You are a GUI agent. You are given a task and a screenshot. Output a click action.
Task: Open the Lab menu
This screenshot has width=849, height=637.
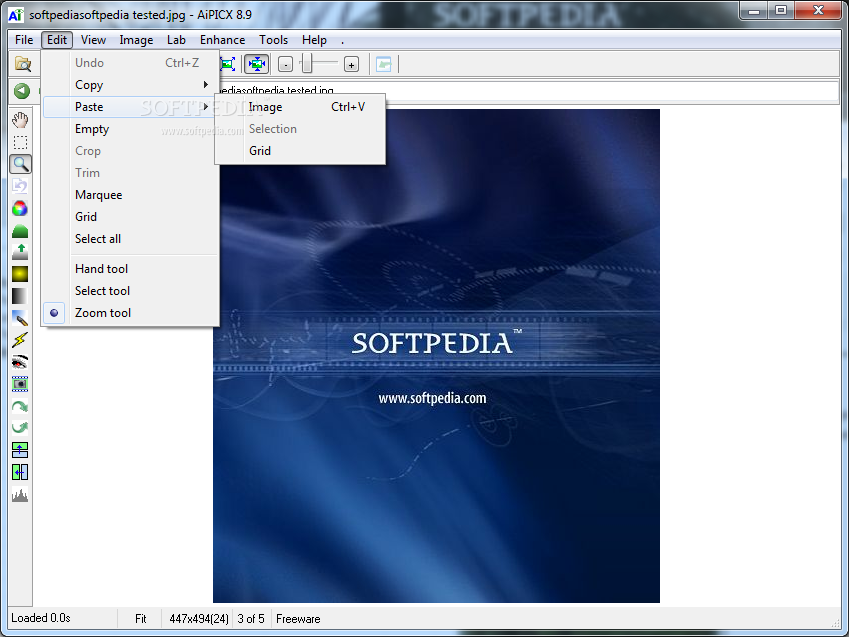point(176,40)
